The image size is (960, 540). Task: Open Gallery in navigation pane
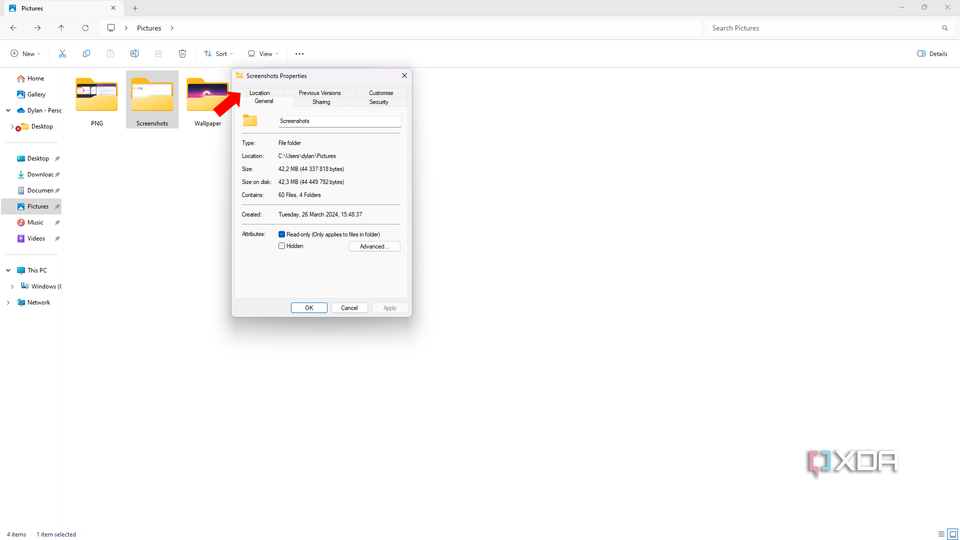coord(31,94)
